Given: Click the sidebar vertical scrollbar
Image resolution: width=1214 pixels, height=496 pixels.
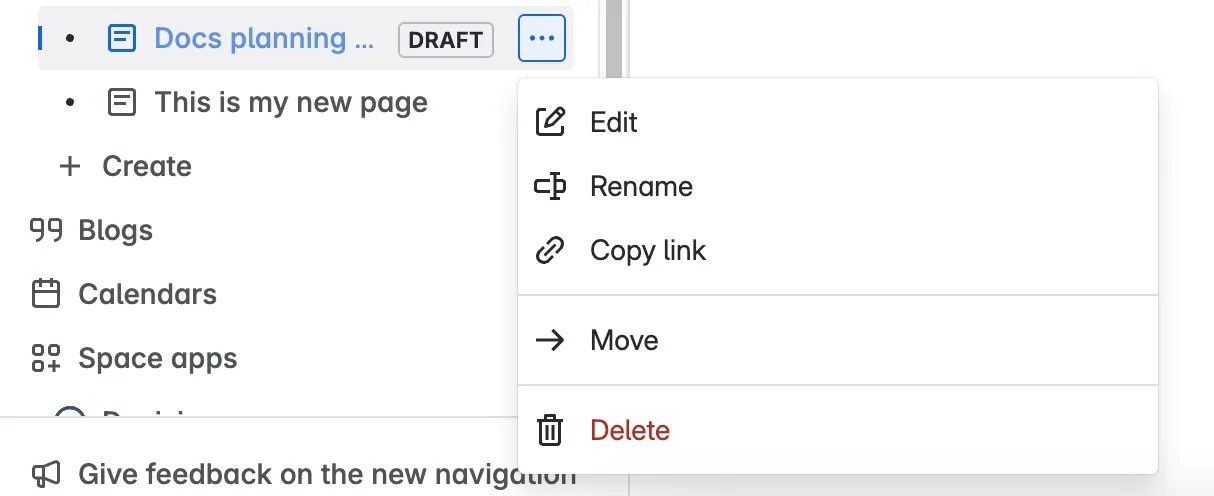Looking at the screenshot, I should coord(613,40).
